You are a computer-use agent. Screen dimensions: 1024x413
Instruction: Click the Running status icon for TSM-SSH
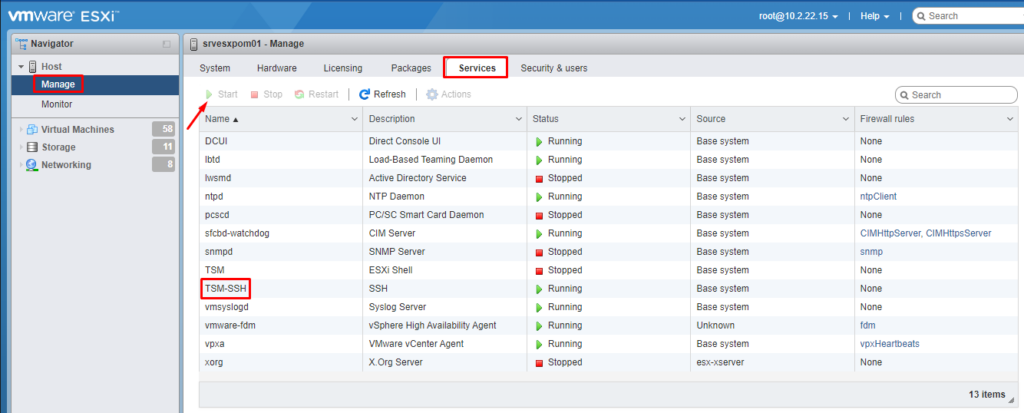(539, 288)
